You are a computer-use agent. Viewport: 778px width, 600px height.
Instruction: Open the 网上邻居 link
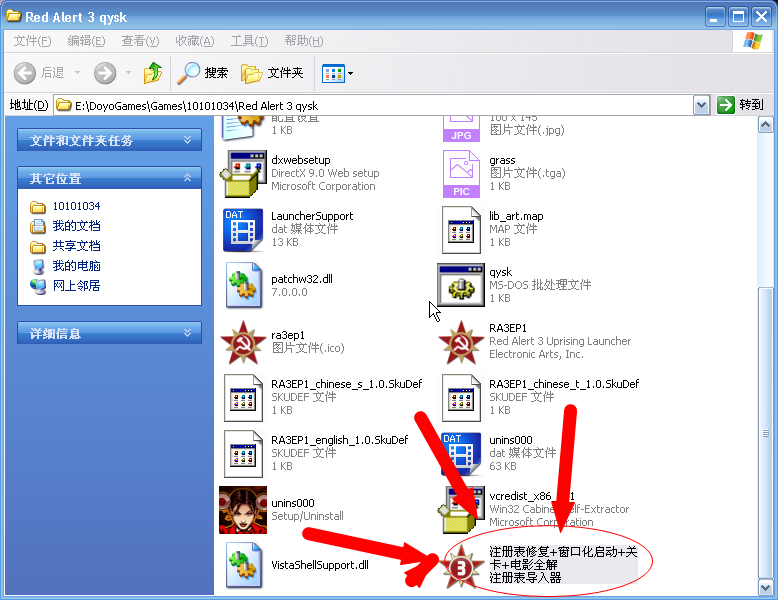(76, 285)
